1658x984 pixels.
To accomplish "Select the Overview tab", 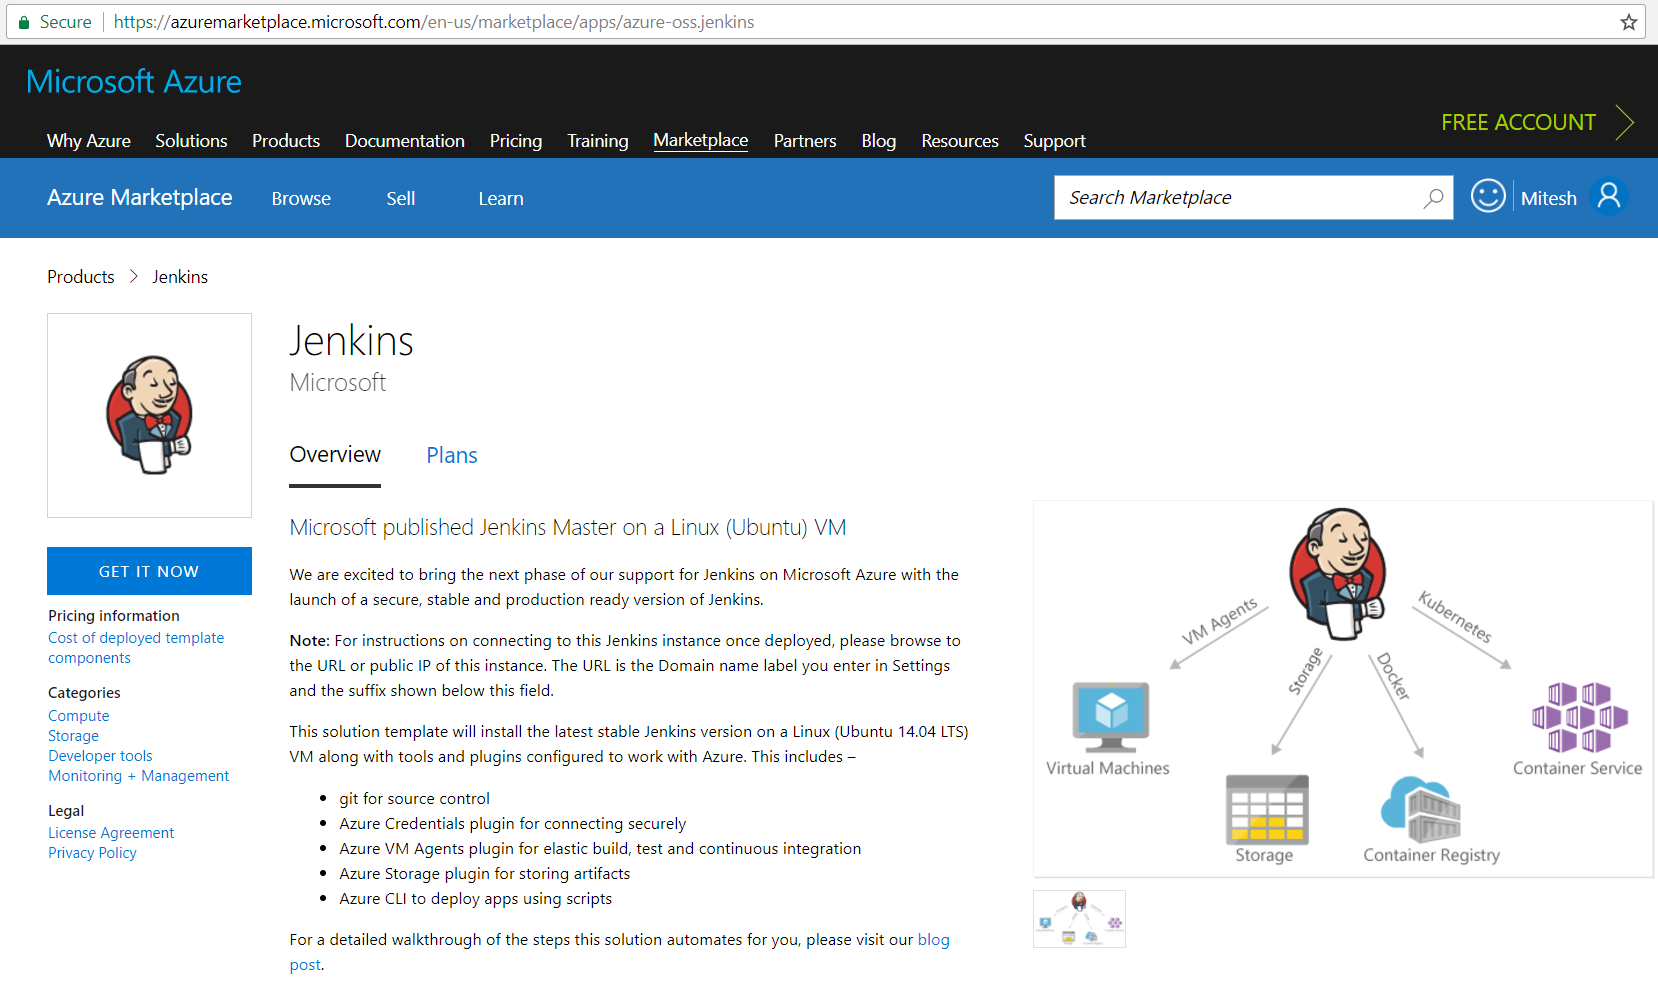I will click(x=335, y=455).
